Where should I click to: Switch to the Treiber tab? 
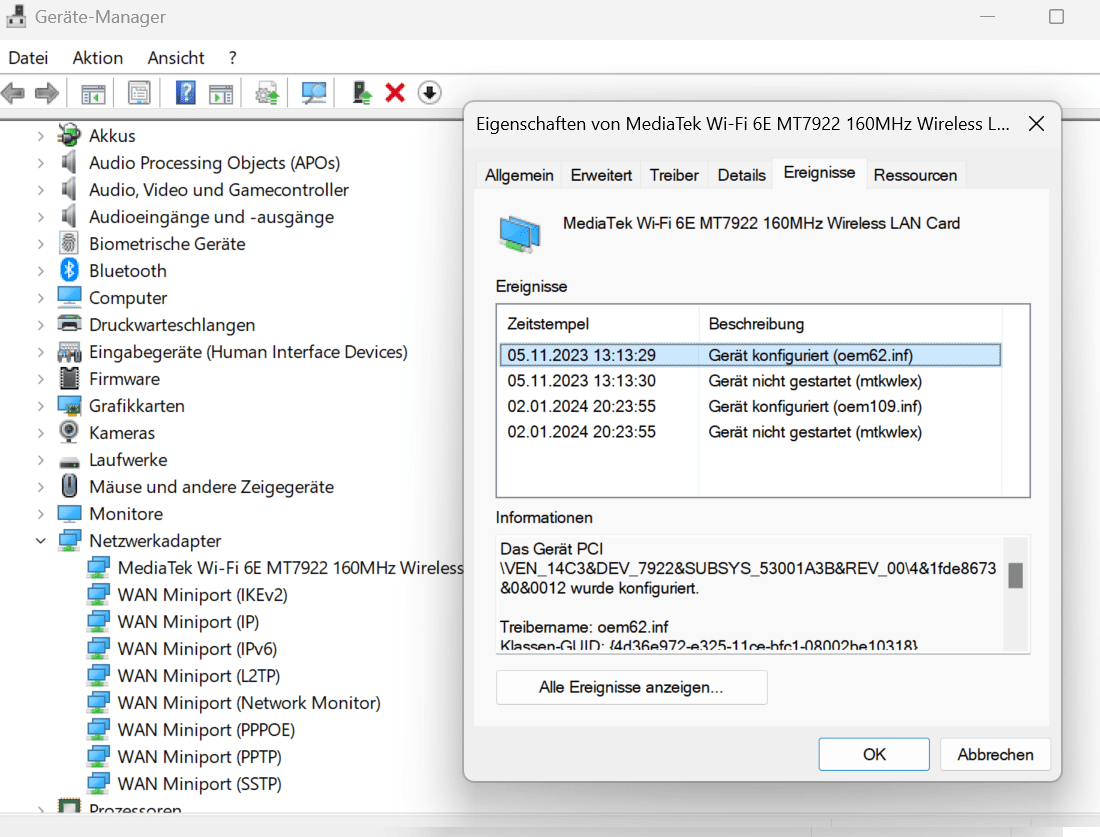pyautogui.click(x=674, y=175)
